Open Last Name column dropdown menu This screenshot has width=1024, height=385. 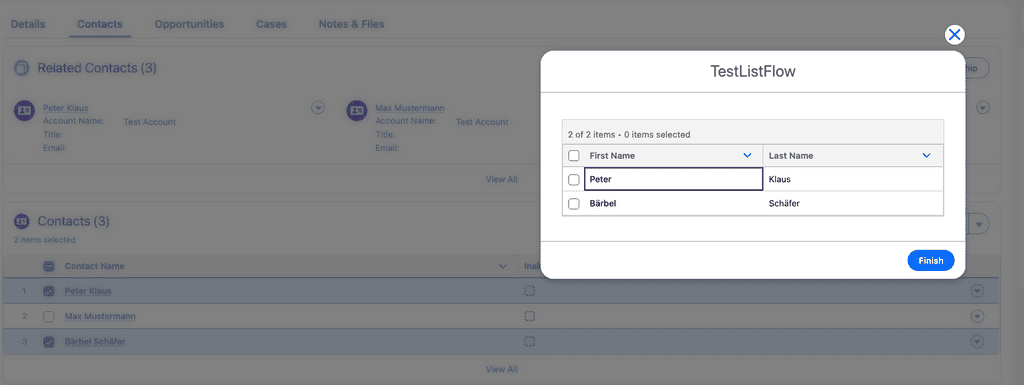(x=926, y=155)
